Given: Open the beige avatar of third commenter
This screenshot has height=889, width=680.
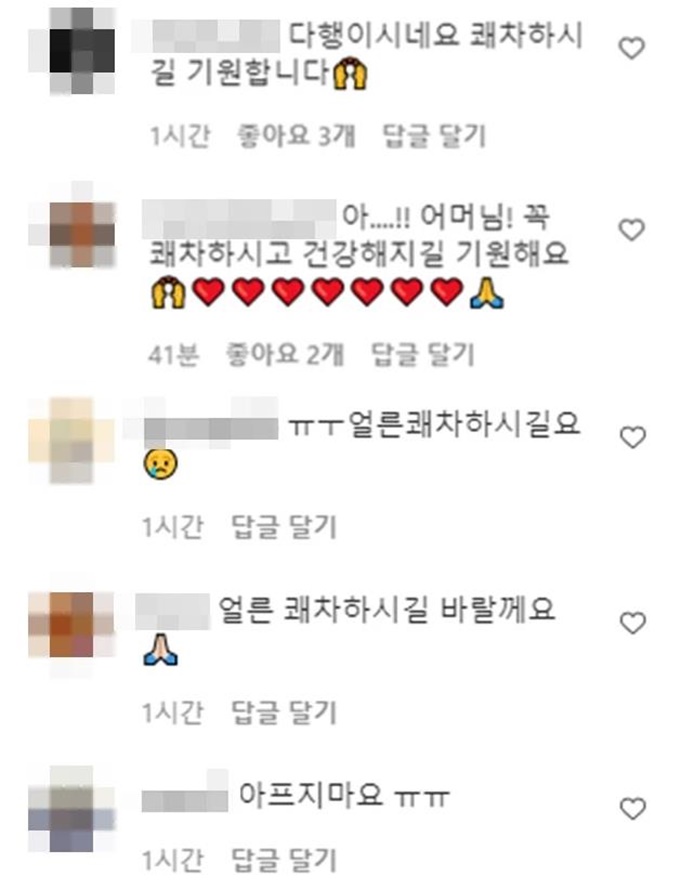Looking at the screenshot, I should pos(71,441).
